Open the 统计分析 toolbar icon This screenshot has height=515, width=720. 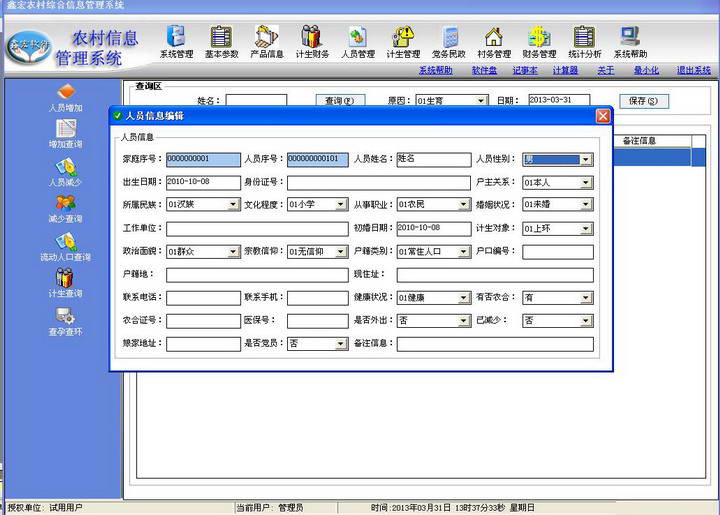point(585,42)
